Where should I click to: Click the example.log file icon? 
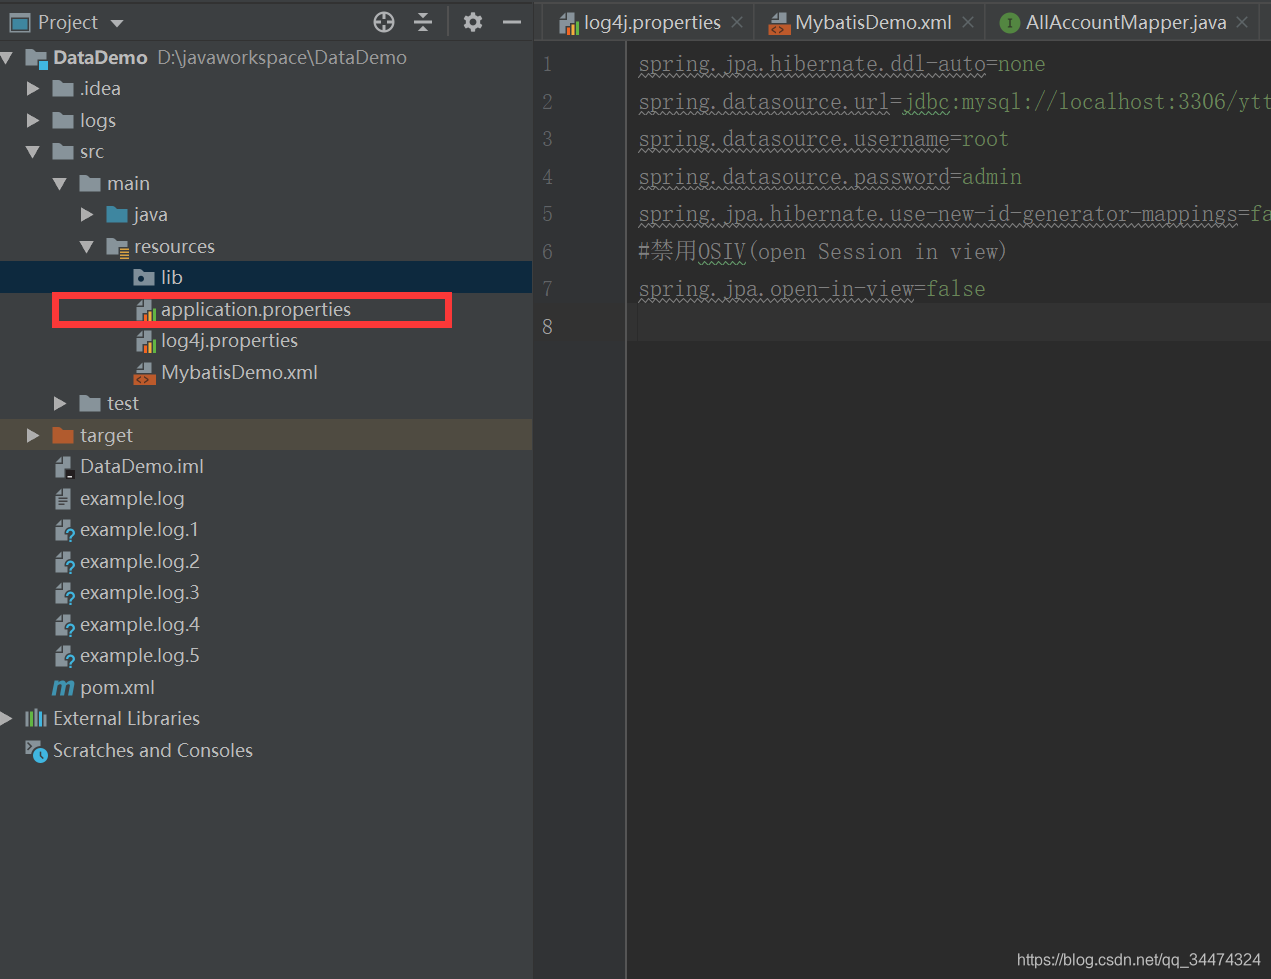click(63, 498)
